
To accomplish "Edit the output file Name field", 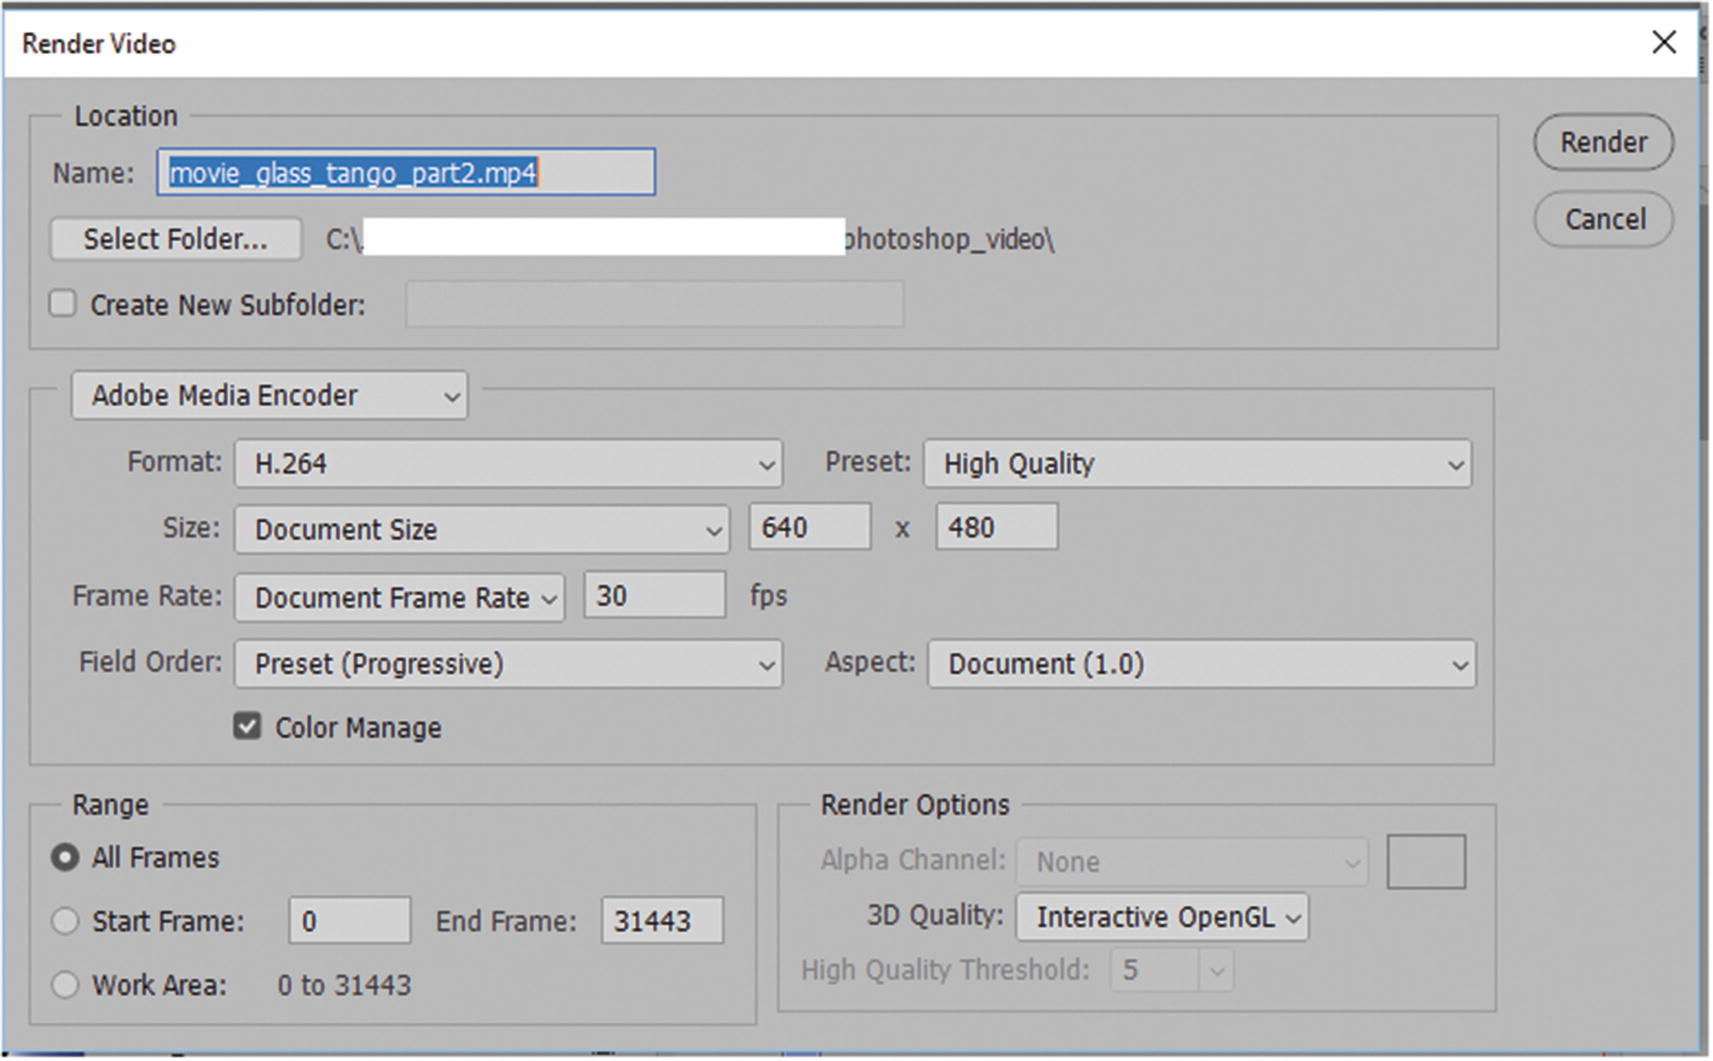I will click(406, 172).
